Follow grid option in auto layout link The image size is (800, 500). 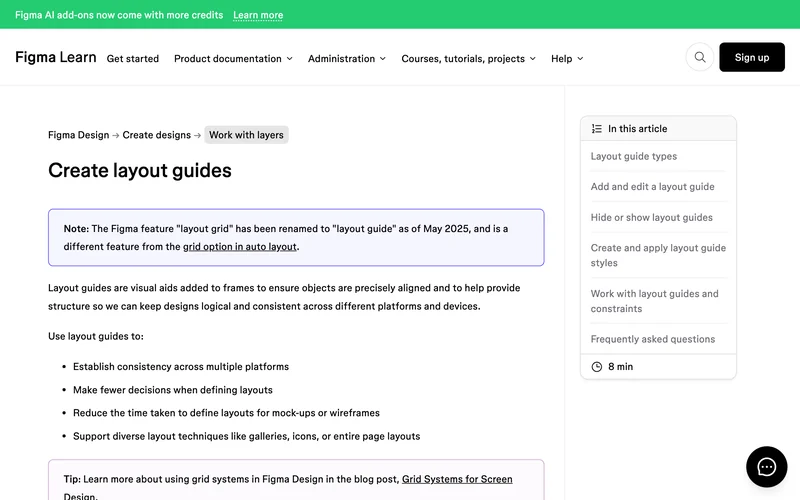(240, 247)
